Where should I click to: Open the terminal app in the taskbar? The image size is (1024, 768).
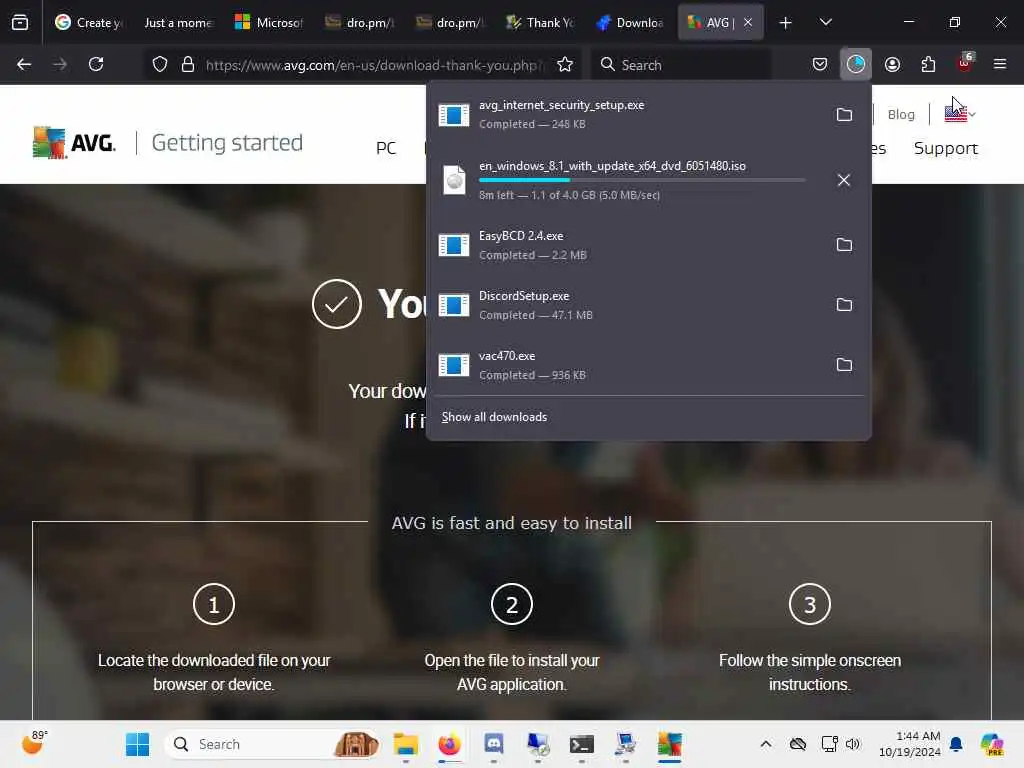(581, 744)
